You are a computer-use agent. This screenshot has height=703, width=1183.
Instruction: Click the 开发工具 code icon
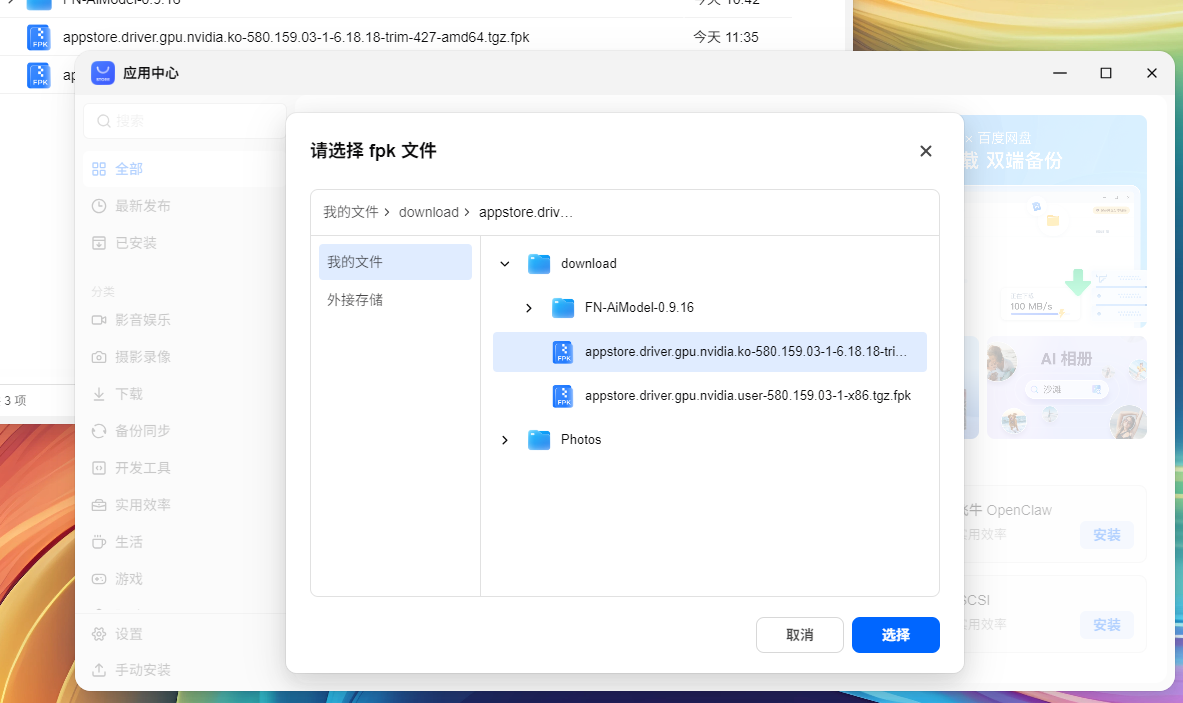(x=99, y=468)
